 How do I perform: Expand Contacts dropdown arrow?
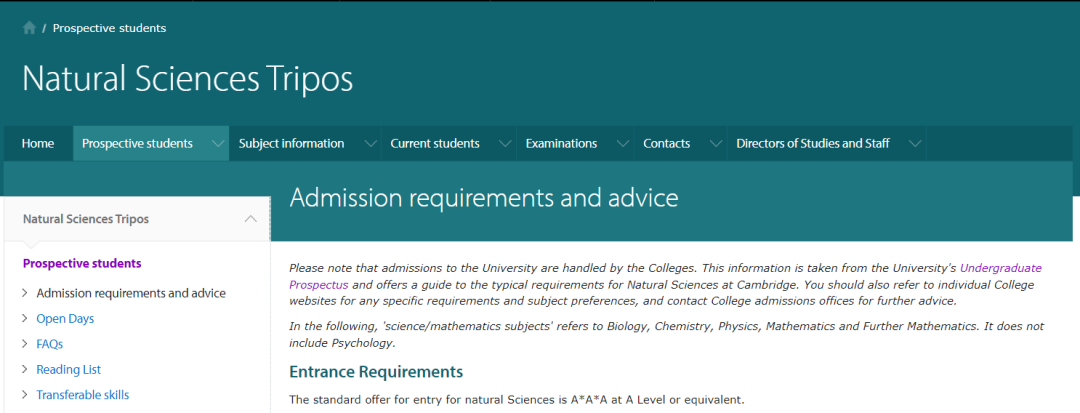click(715, 144)
